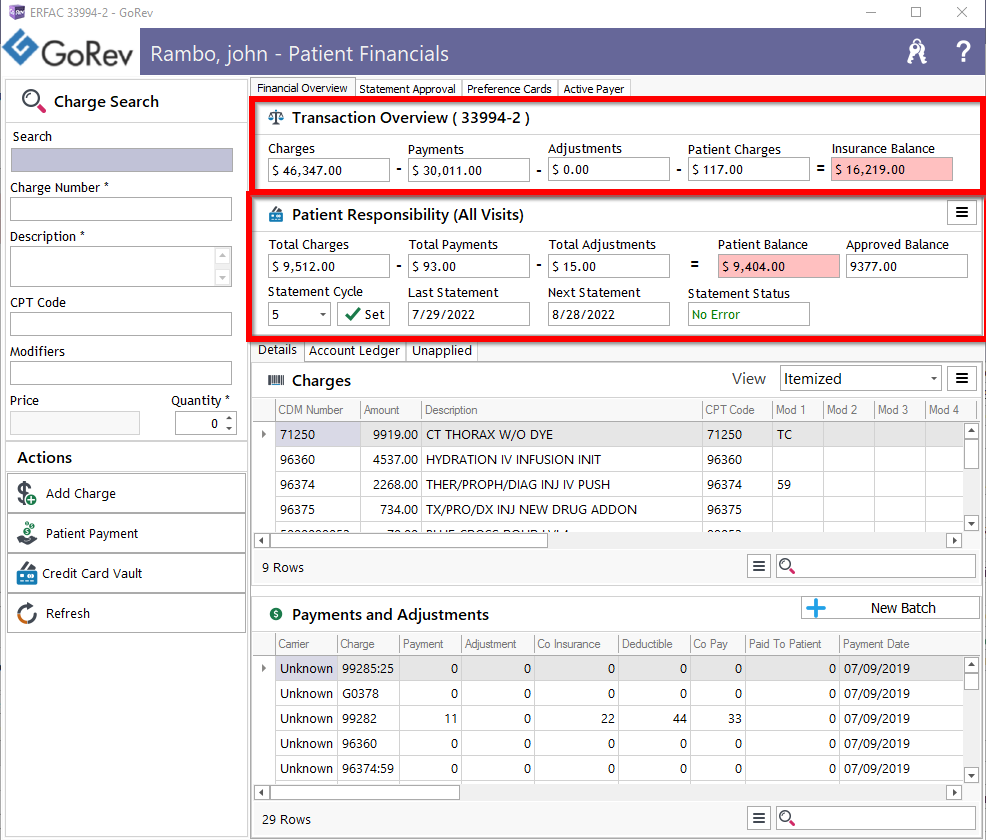Click the Credit Card Vault icon
Image resolution: width=986 pixels, height=840 pixels.
point(27,574)
